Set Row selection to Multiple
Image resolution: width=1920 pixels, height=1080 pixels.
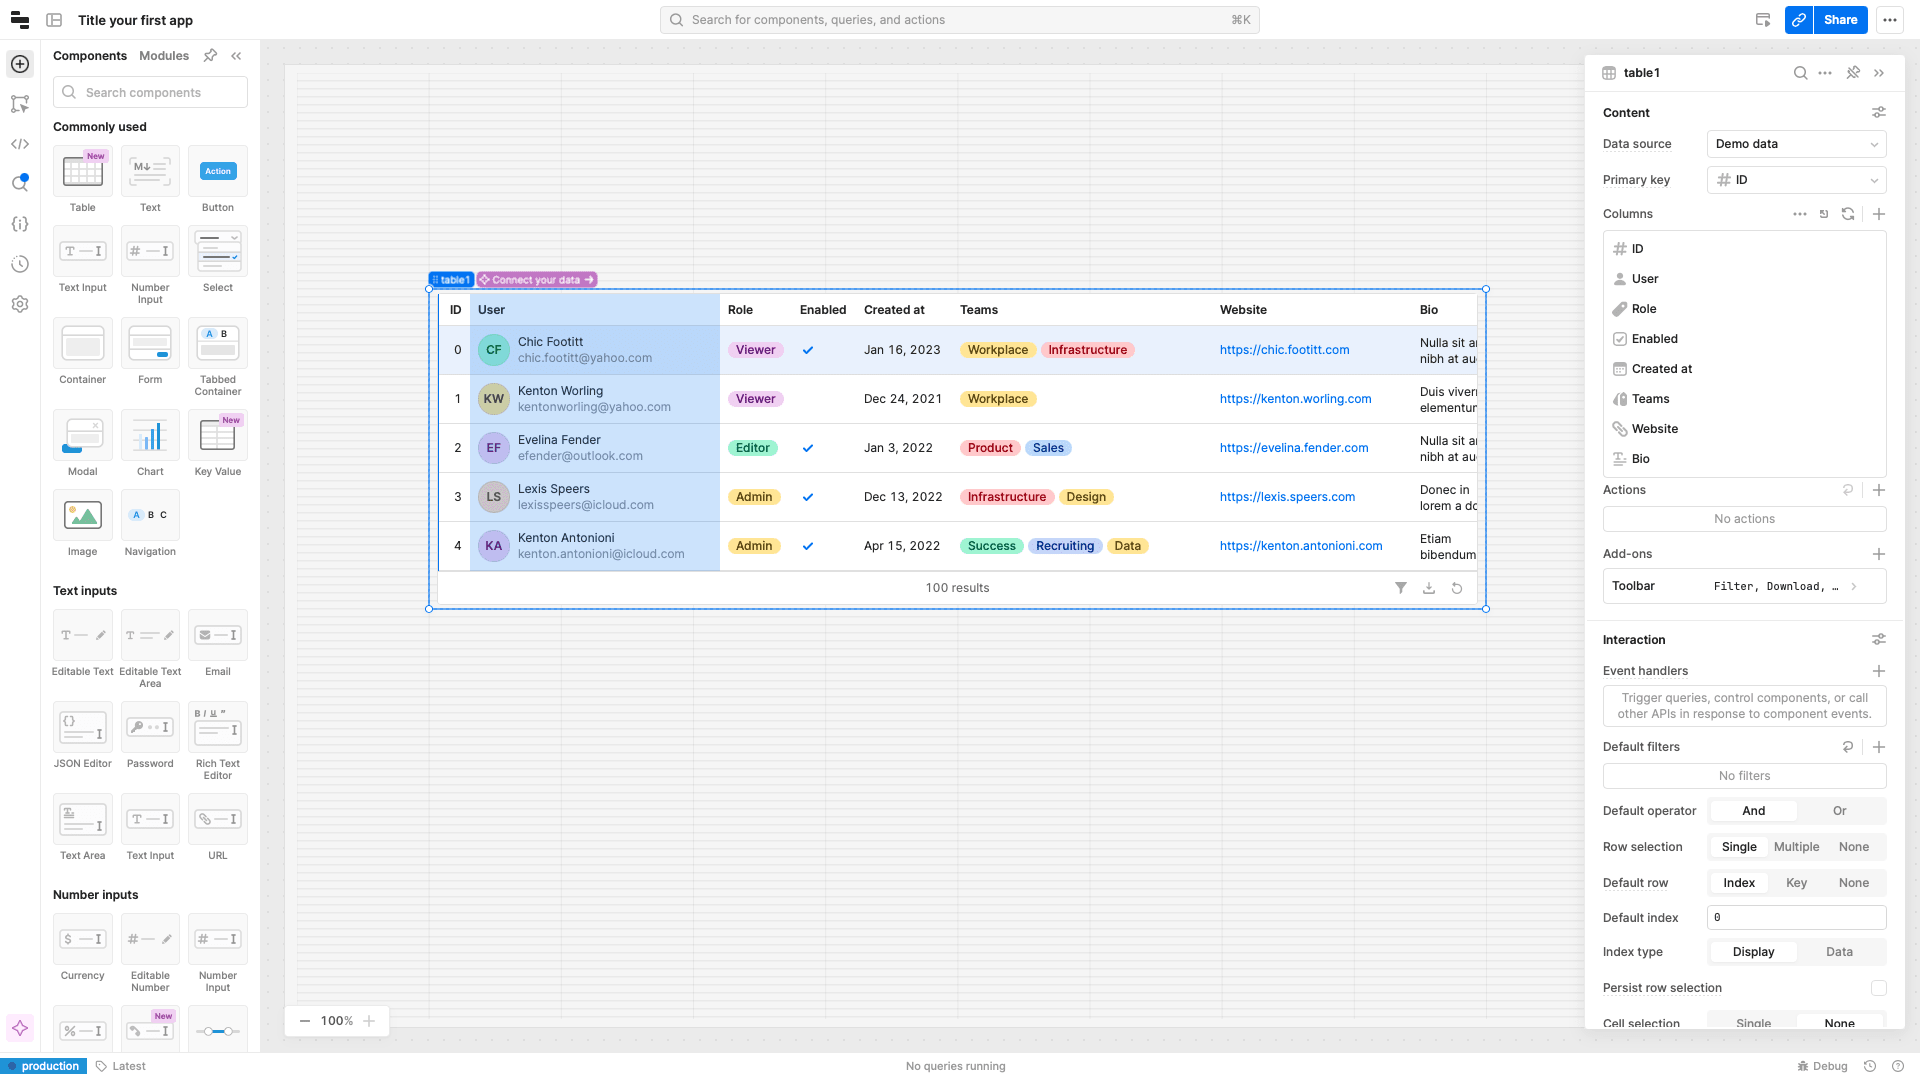coord(1797,847)
